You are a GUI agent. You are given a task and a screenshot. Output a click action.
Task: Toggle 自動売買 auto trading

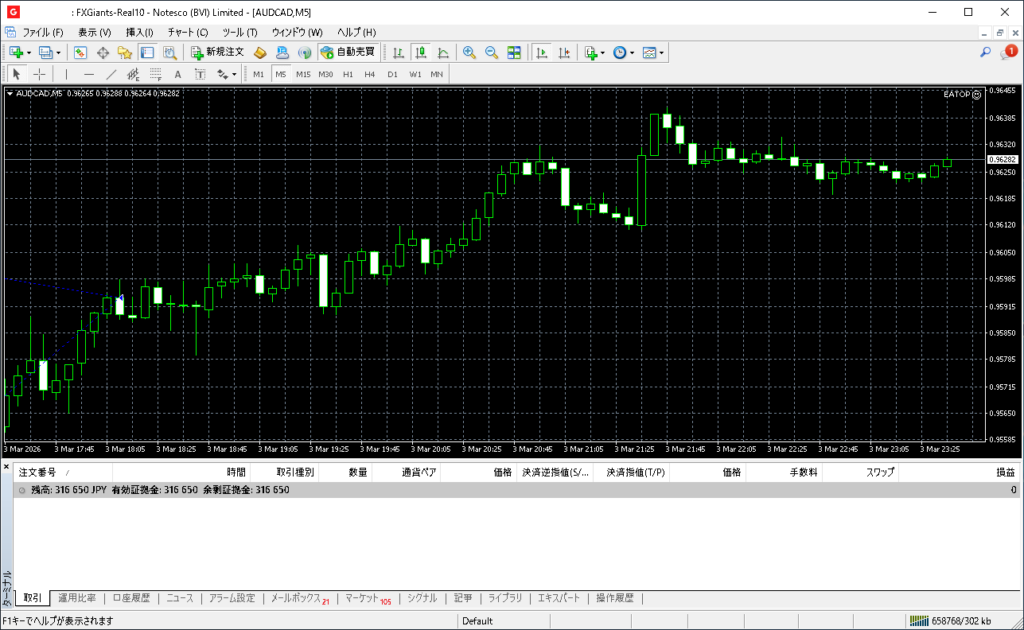347,52
